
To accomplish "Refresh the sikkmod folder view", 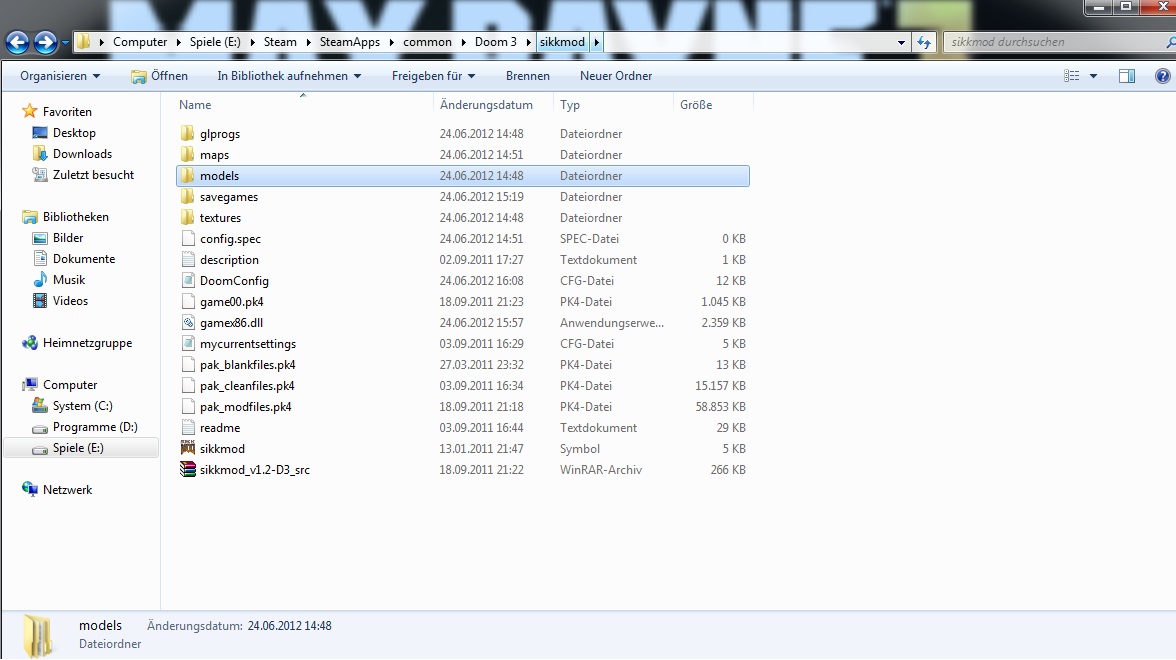I will 924,43.
